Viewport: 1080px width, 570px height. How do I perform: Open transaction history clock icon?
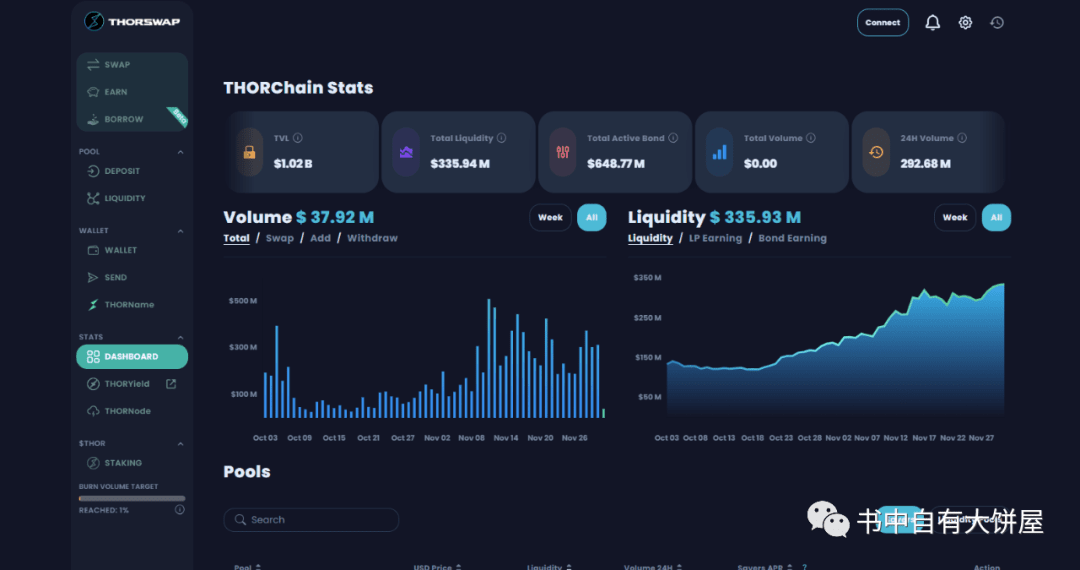tap(997, 23)
